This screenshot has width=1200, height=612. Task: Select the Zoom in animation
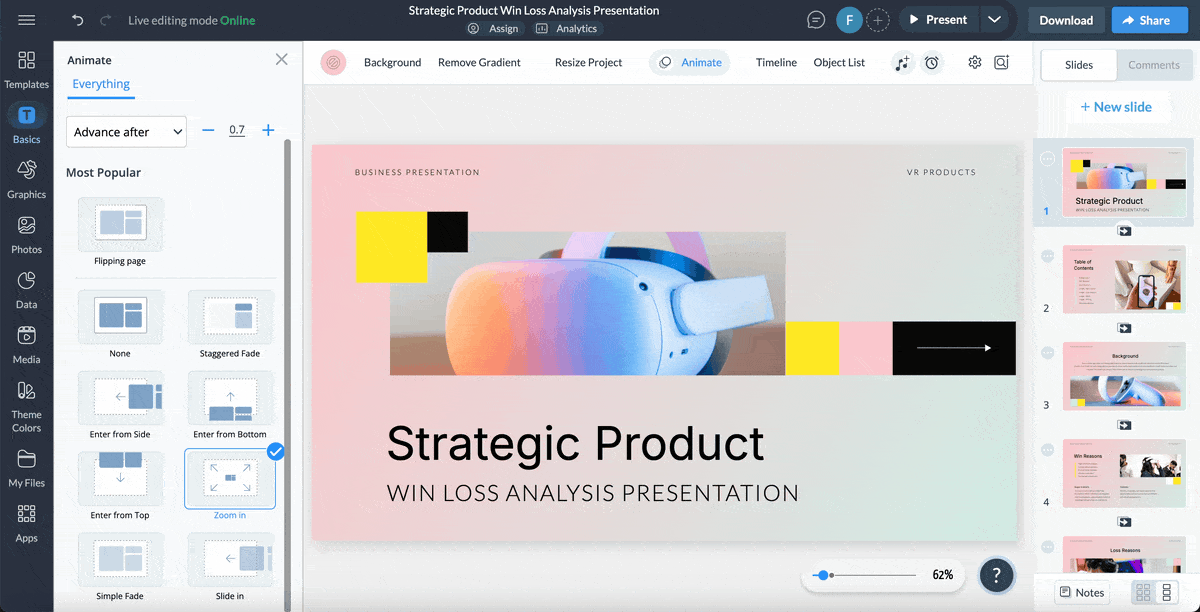(x=230, y=479)
